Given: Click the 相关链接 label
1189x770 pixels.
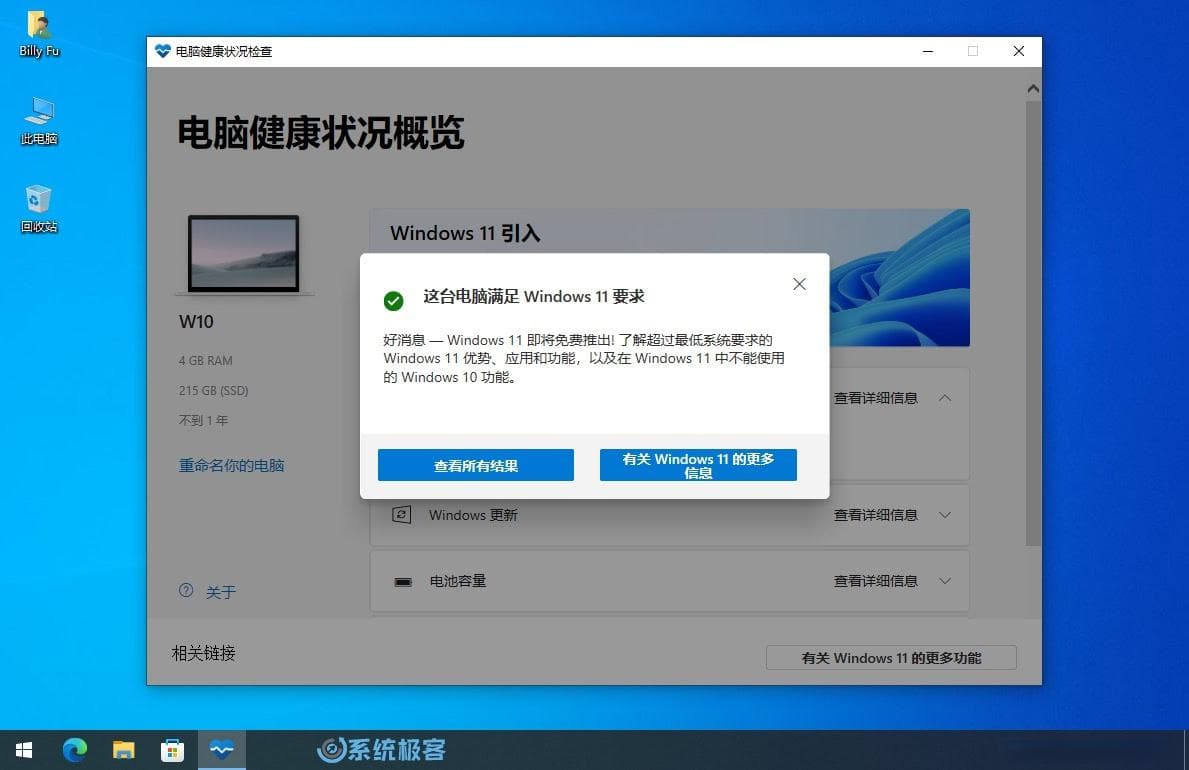Looking at the screenshot, I should pyautogui.click(x=204, y=653).
